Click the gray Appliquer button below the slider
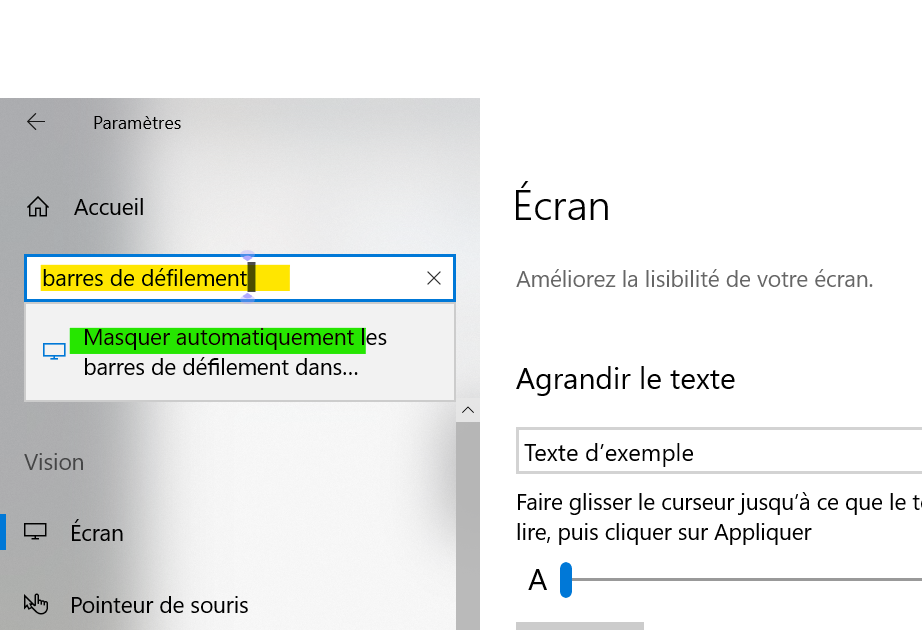 pyautogui.click(x=580, y=625)
